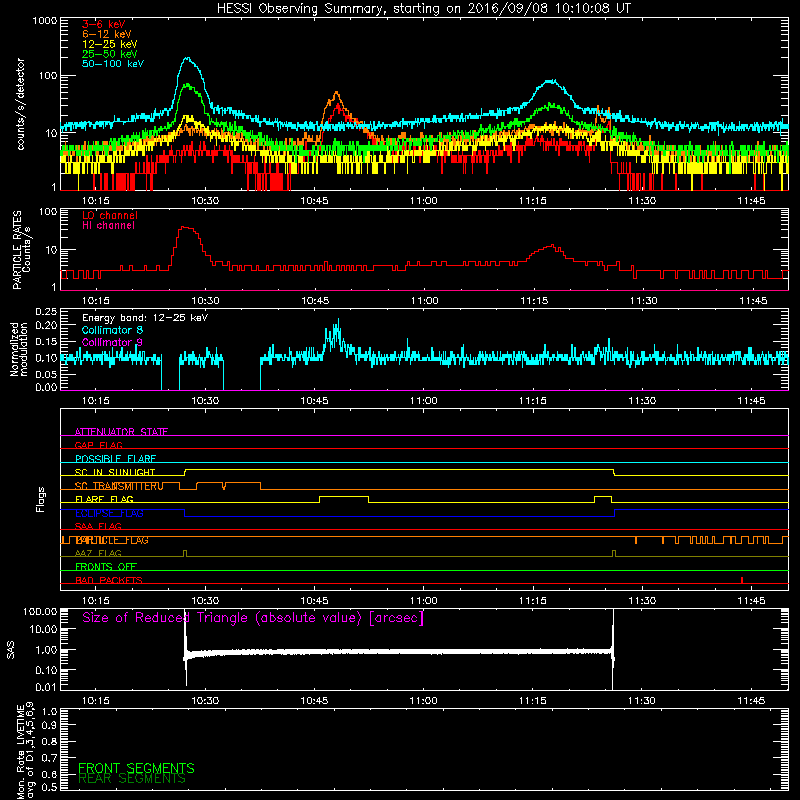Select the REAR SEGMENTS legend label
The image size is (800, 800).
(x=132, y=778)
